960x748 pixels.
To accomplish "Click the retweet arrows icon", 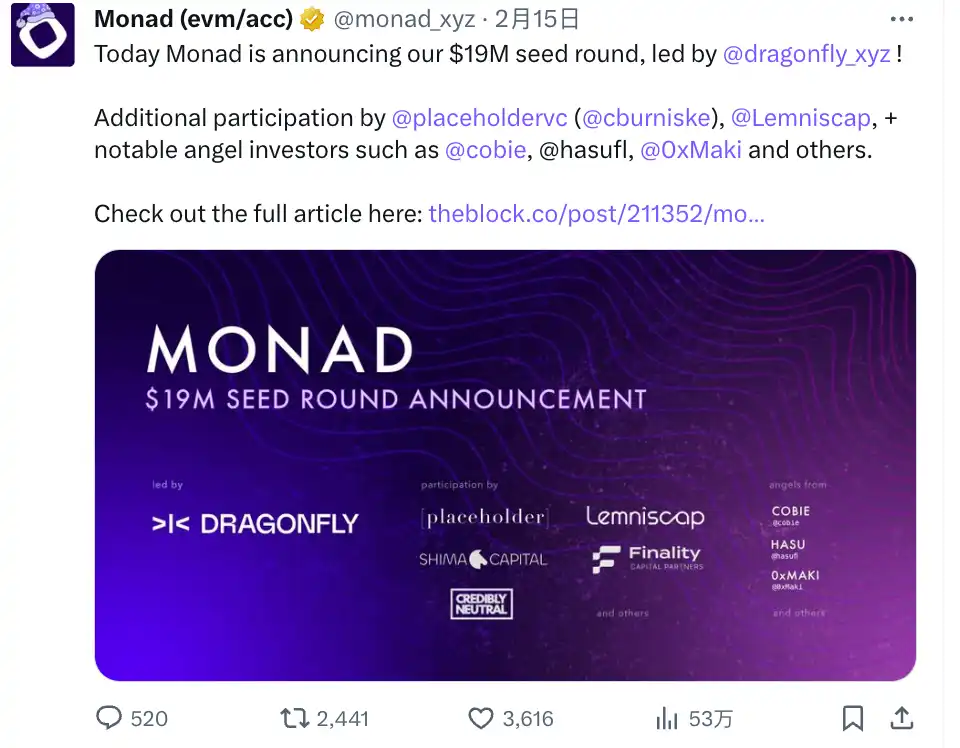I will [x=294, y=718].
